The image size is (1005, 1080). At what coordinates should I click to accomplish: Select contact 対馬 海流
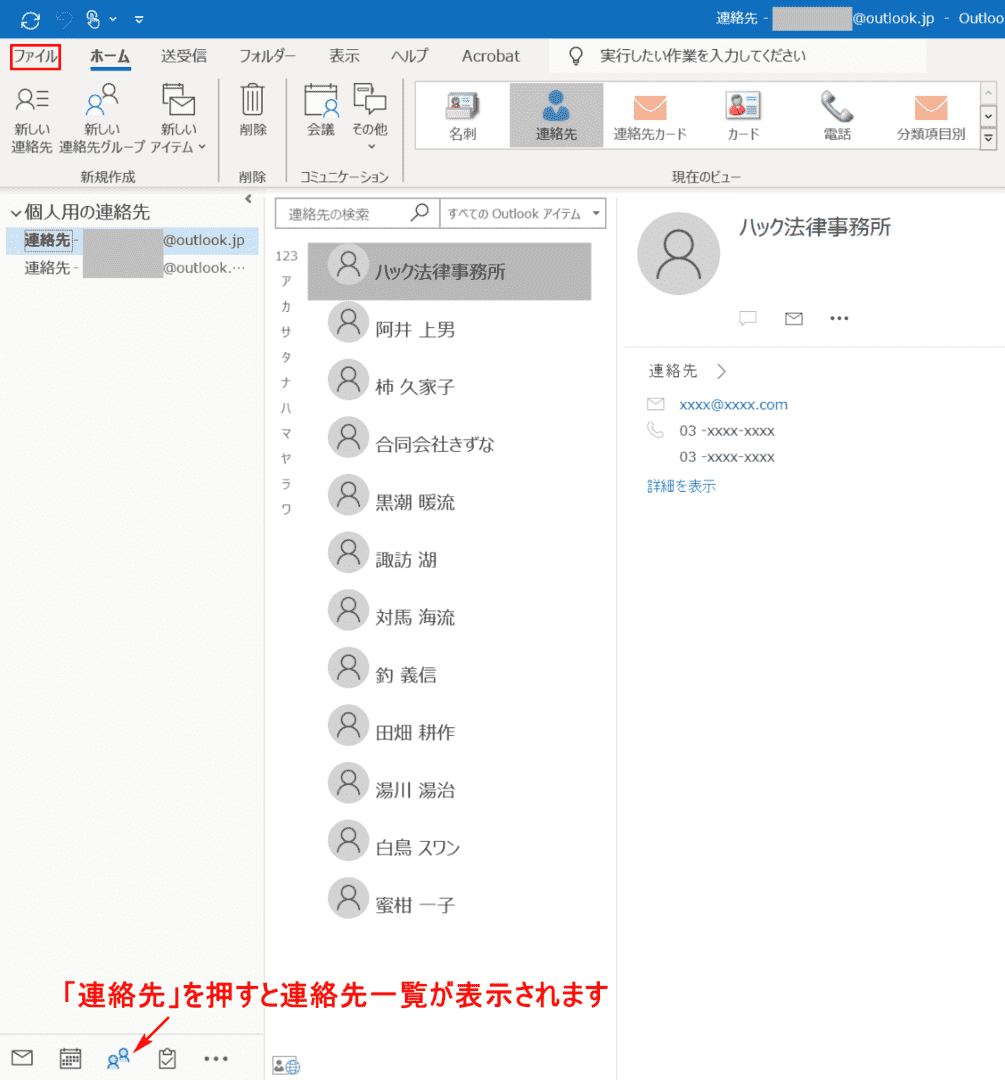pos(449,617)
